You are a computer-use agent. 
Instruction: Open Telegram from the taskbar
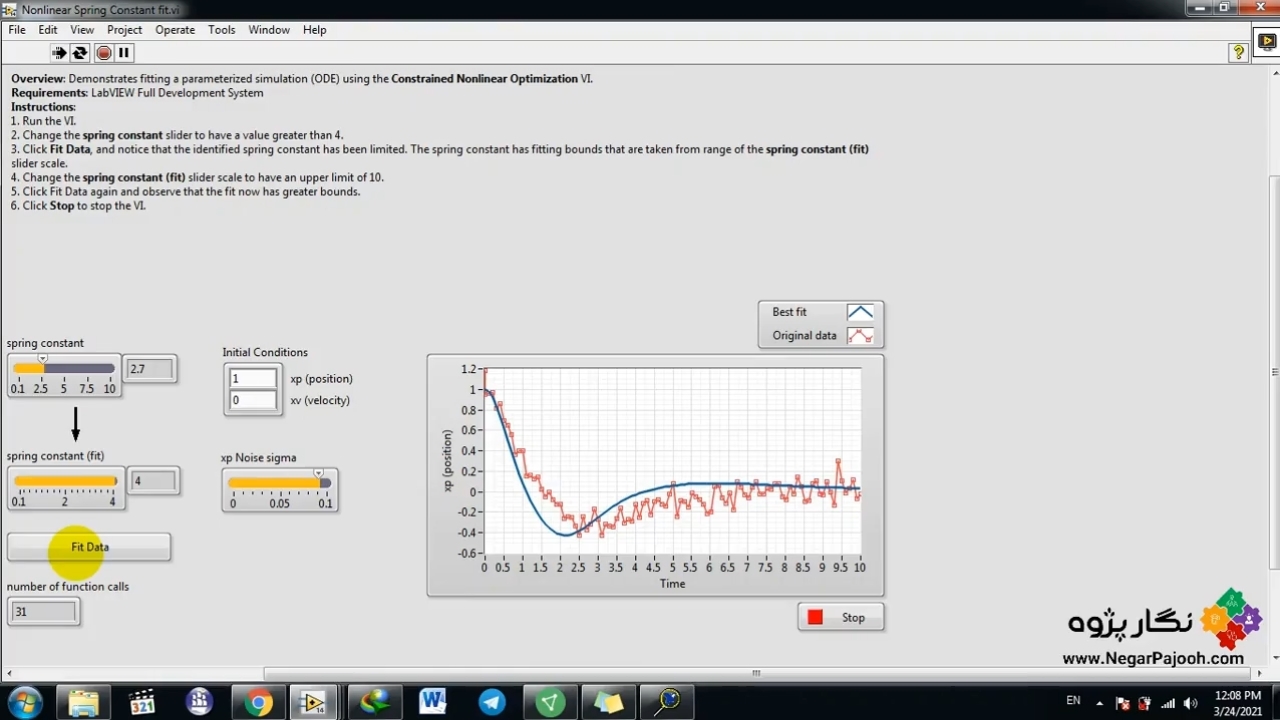tap(492, 702)
